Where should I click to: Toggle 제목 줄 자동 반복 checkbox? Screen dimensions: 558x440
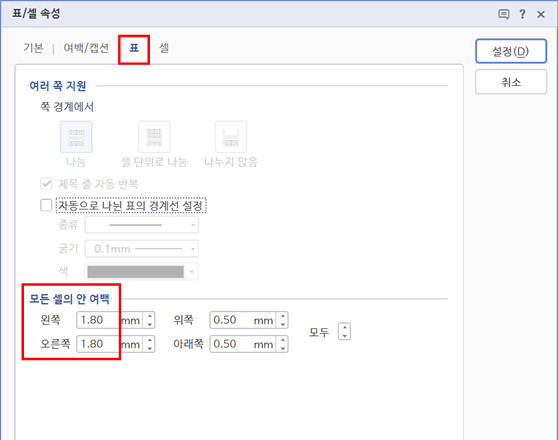click(x=46, y=184)
